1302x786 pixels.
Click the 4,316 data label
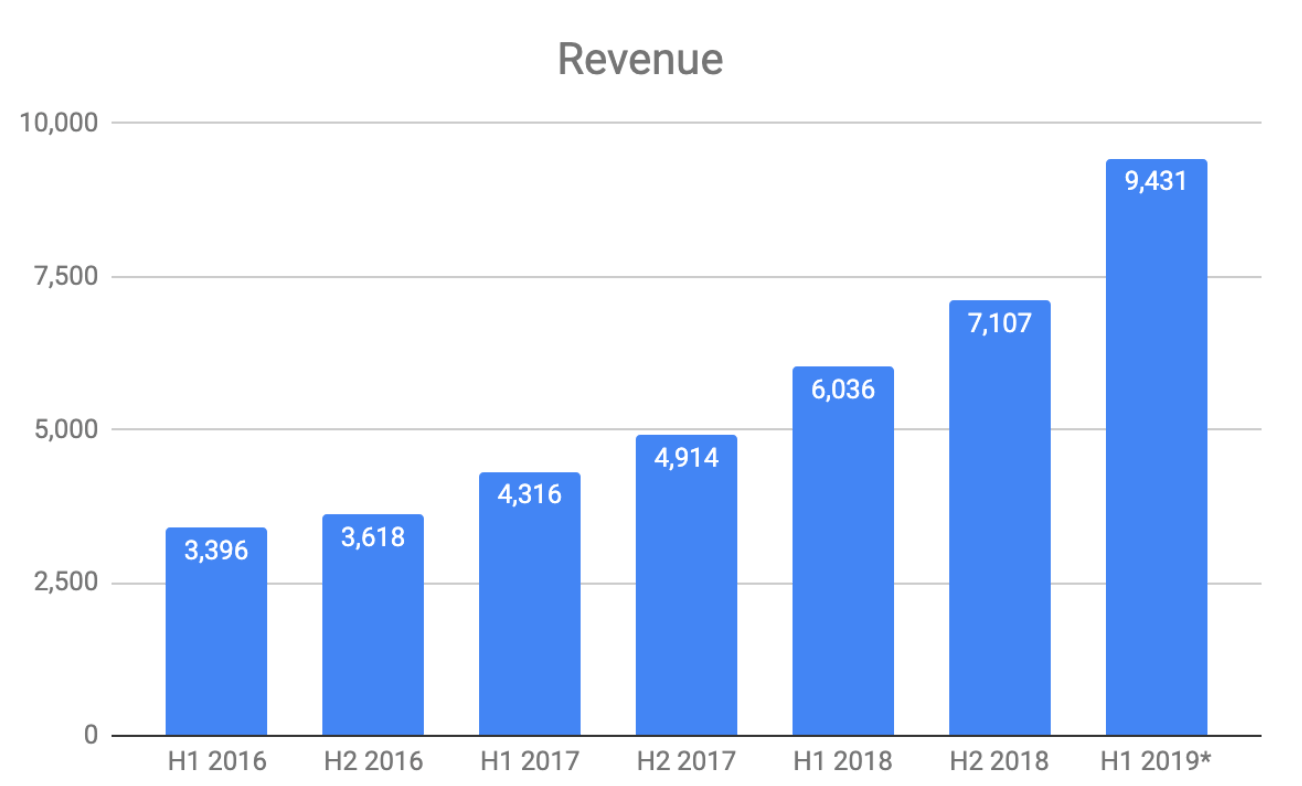coord(530,494)
